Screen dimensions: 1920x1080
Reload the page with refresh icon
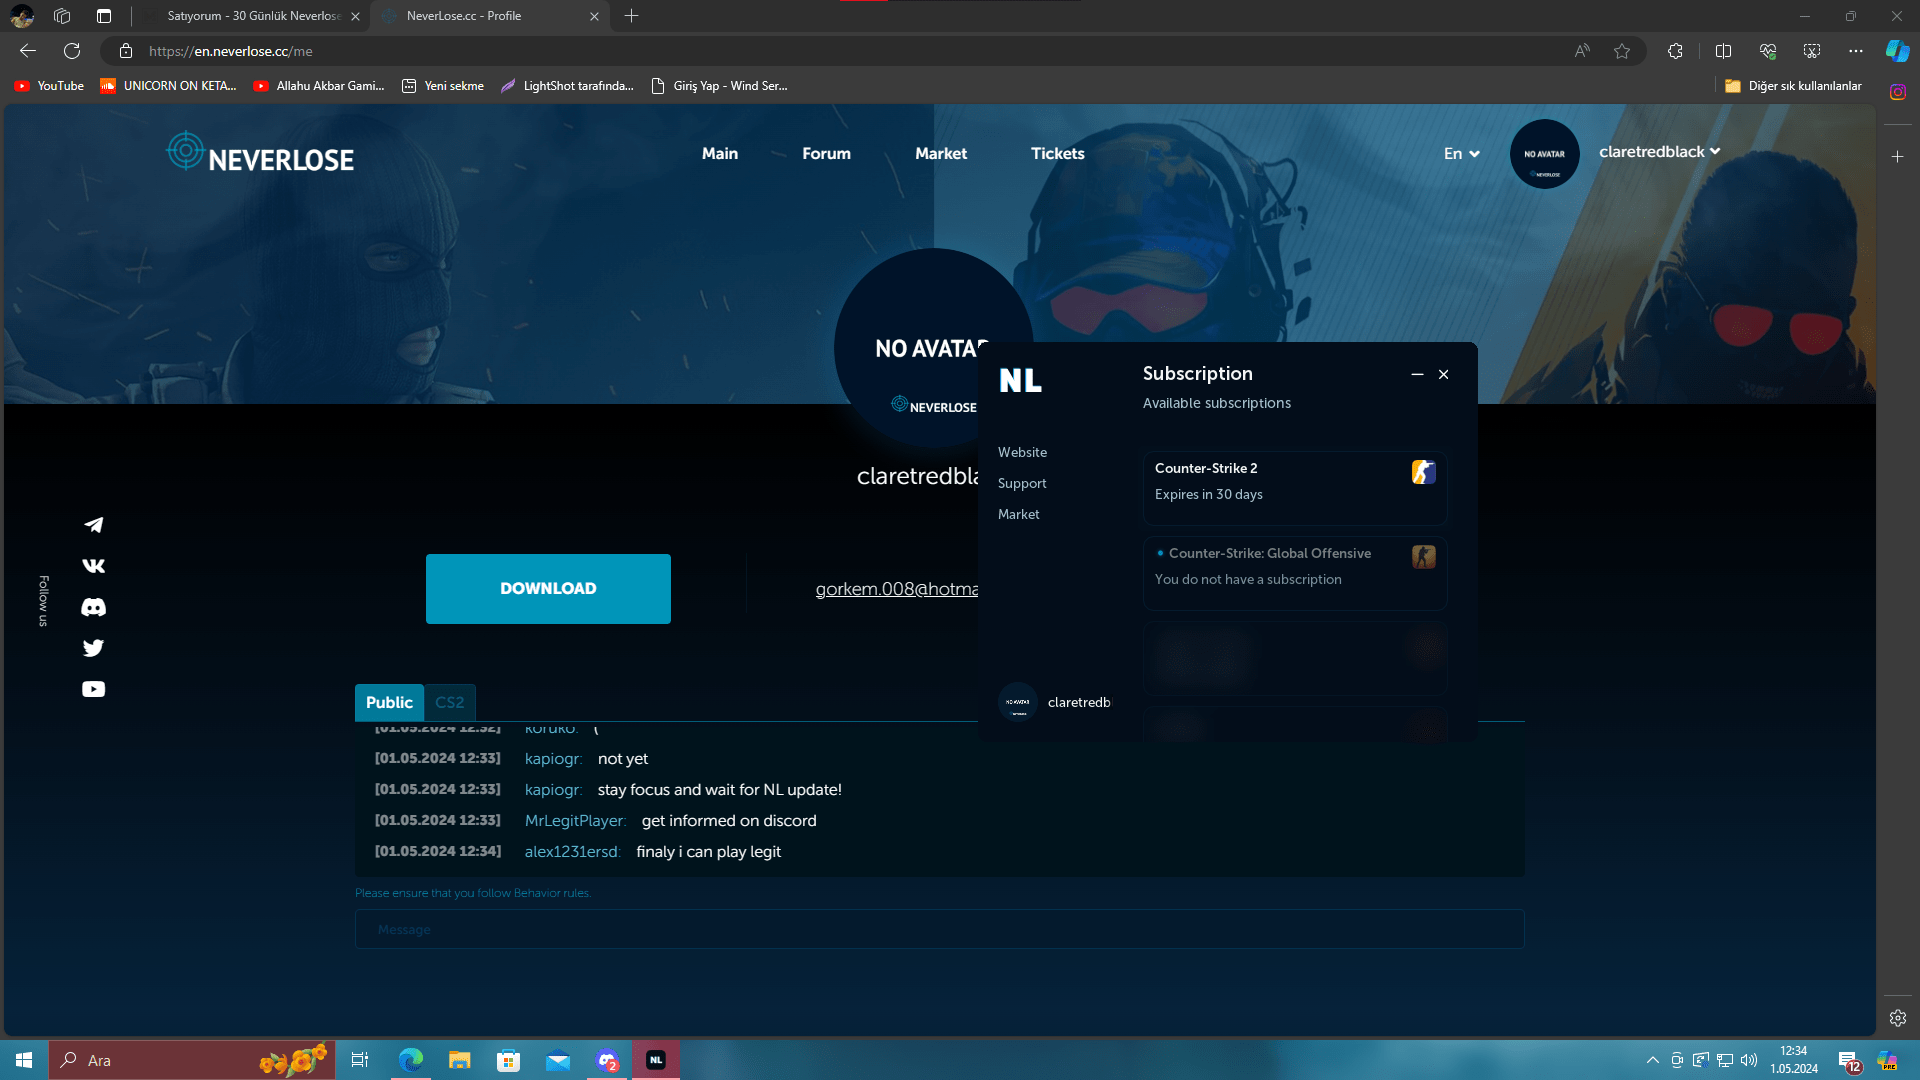click(x=72, y=51)
